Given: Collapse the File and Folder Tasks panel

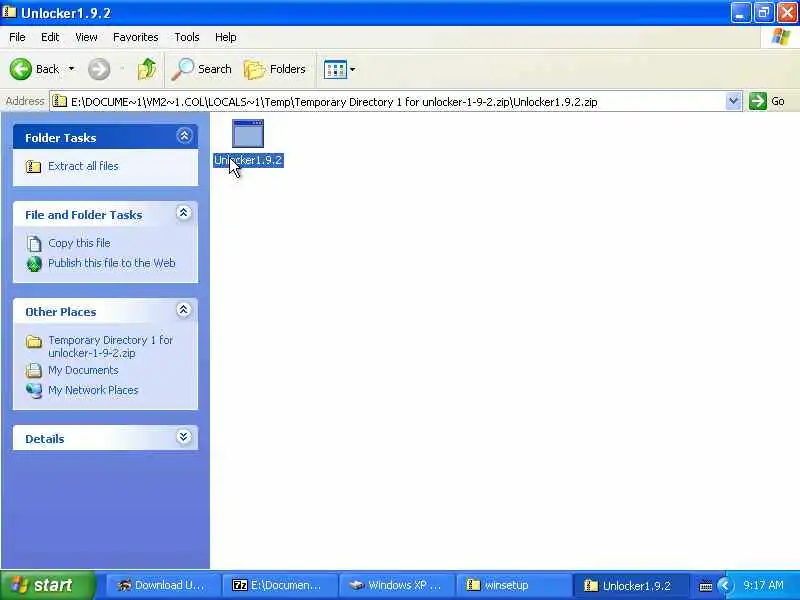Looking at the screenshot, I should (184, 213).
